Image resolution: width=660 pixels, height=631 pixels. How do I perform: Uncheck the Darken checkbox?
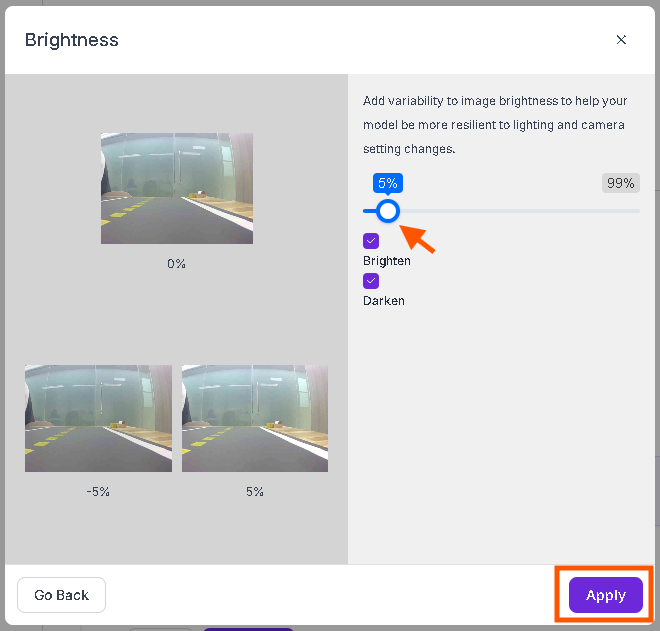point(371,281)
